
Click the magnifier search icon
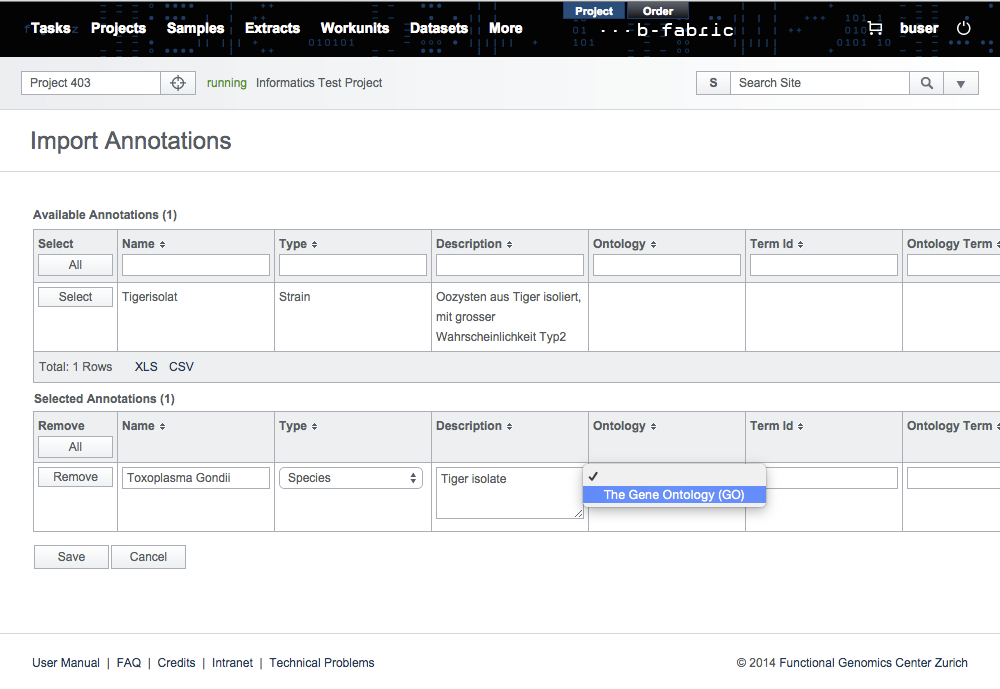pos(927,83)
